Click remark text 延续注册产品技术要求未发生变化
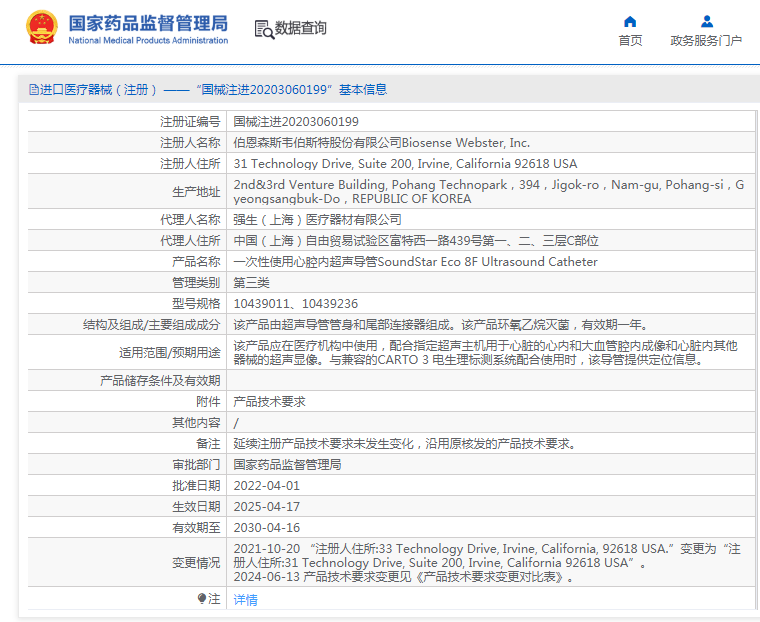Screen dimensions: 760x622 404,444
